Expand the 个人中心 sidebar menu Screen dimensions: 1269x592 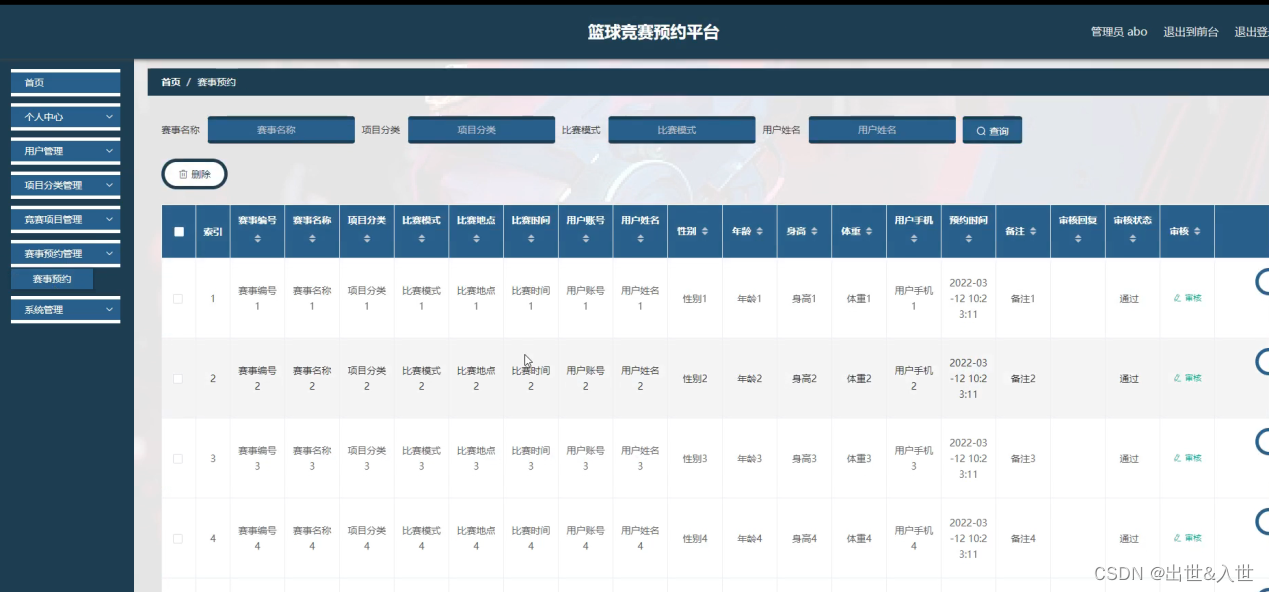[x=65, y=117]
